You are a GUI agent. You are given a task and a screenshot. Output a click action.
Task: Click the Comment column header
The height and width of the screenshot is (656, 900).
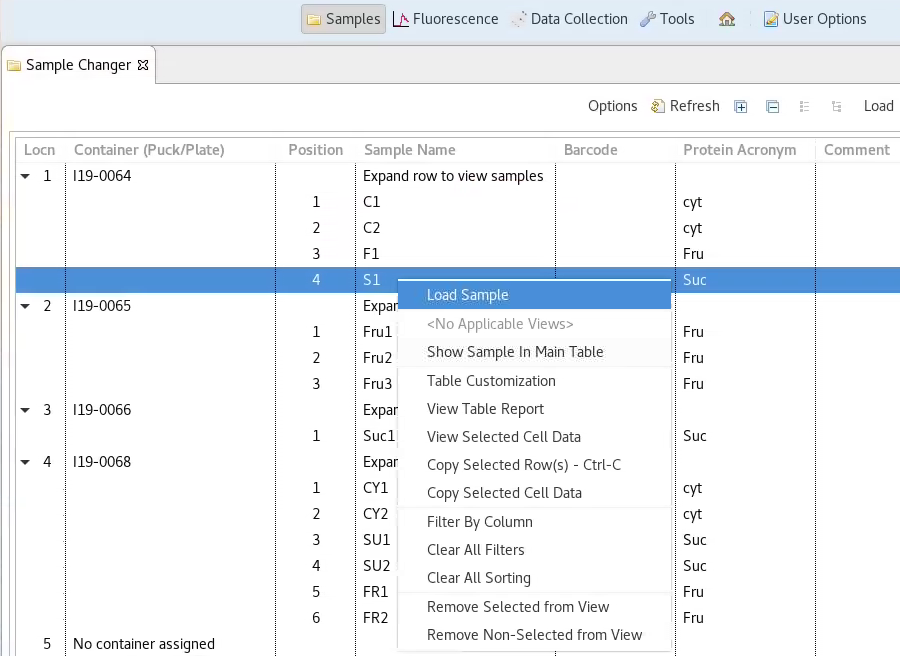point(857,150)
